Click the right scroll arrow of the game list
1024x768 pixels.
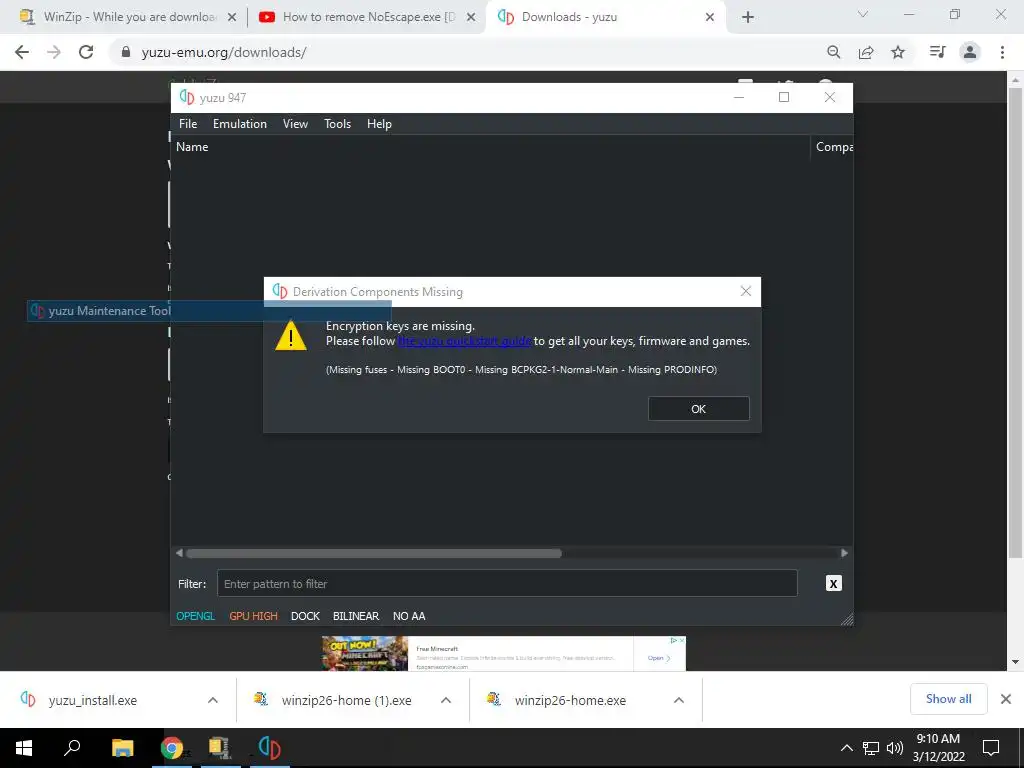844,553
